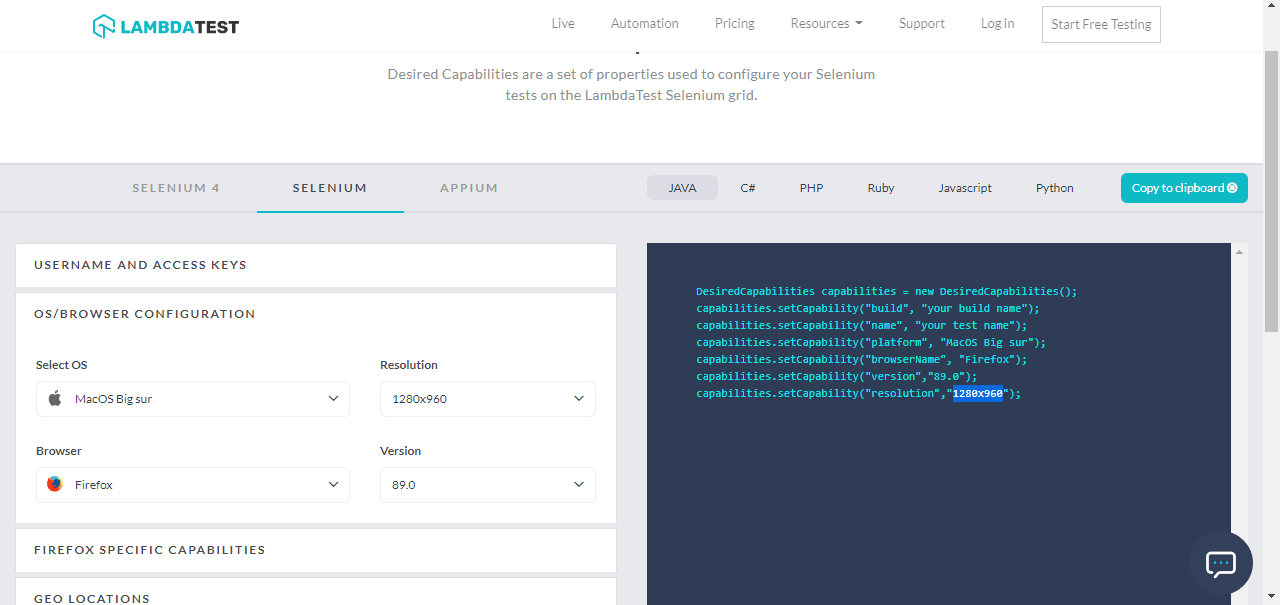Open the Log in link
1280x605 pixels.
(x=997, y=24)
